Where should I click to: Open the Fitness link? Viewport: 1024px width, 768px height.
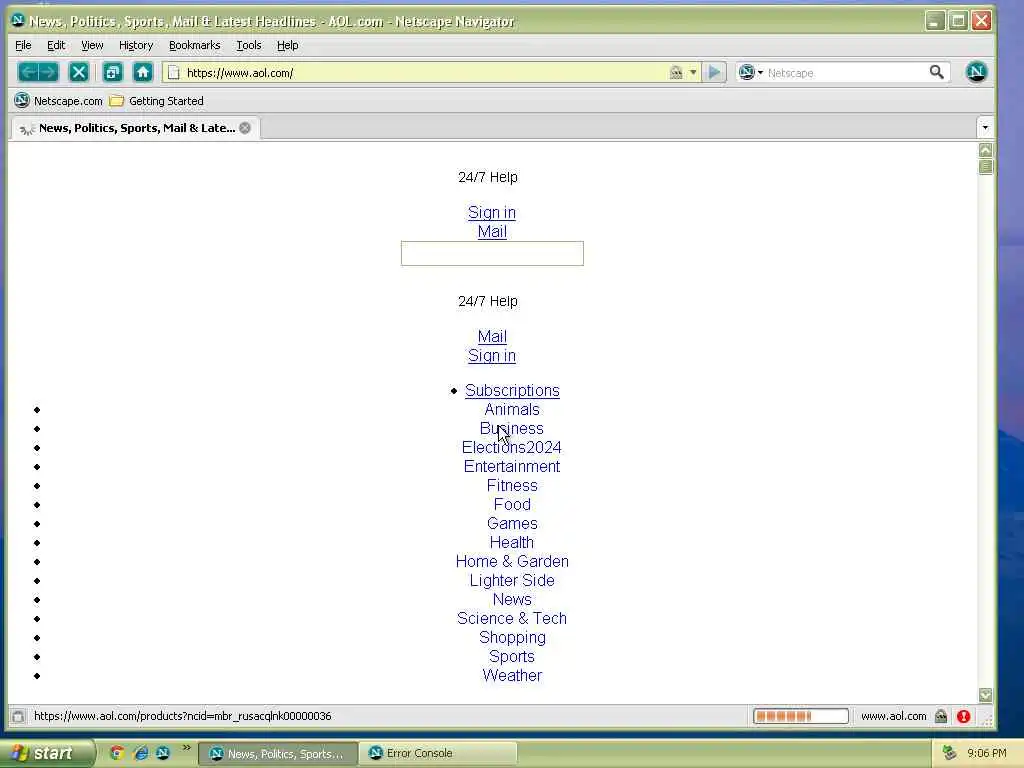[512, 485]
